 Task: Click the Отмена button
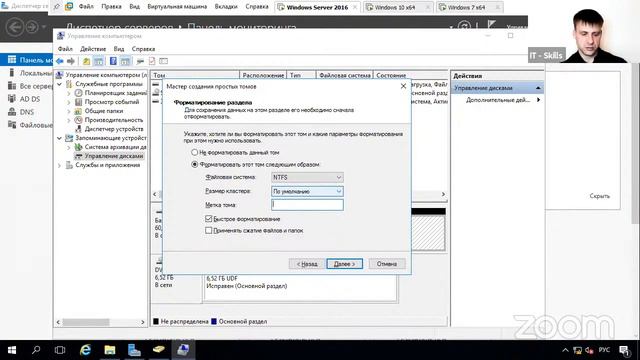click(x=387, y=264)
